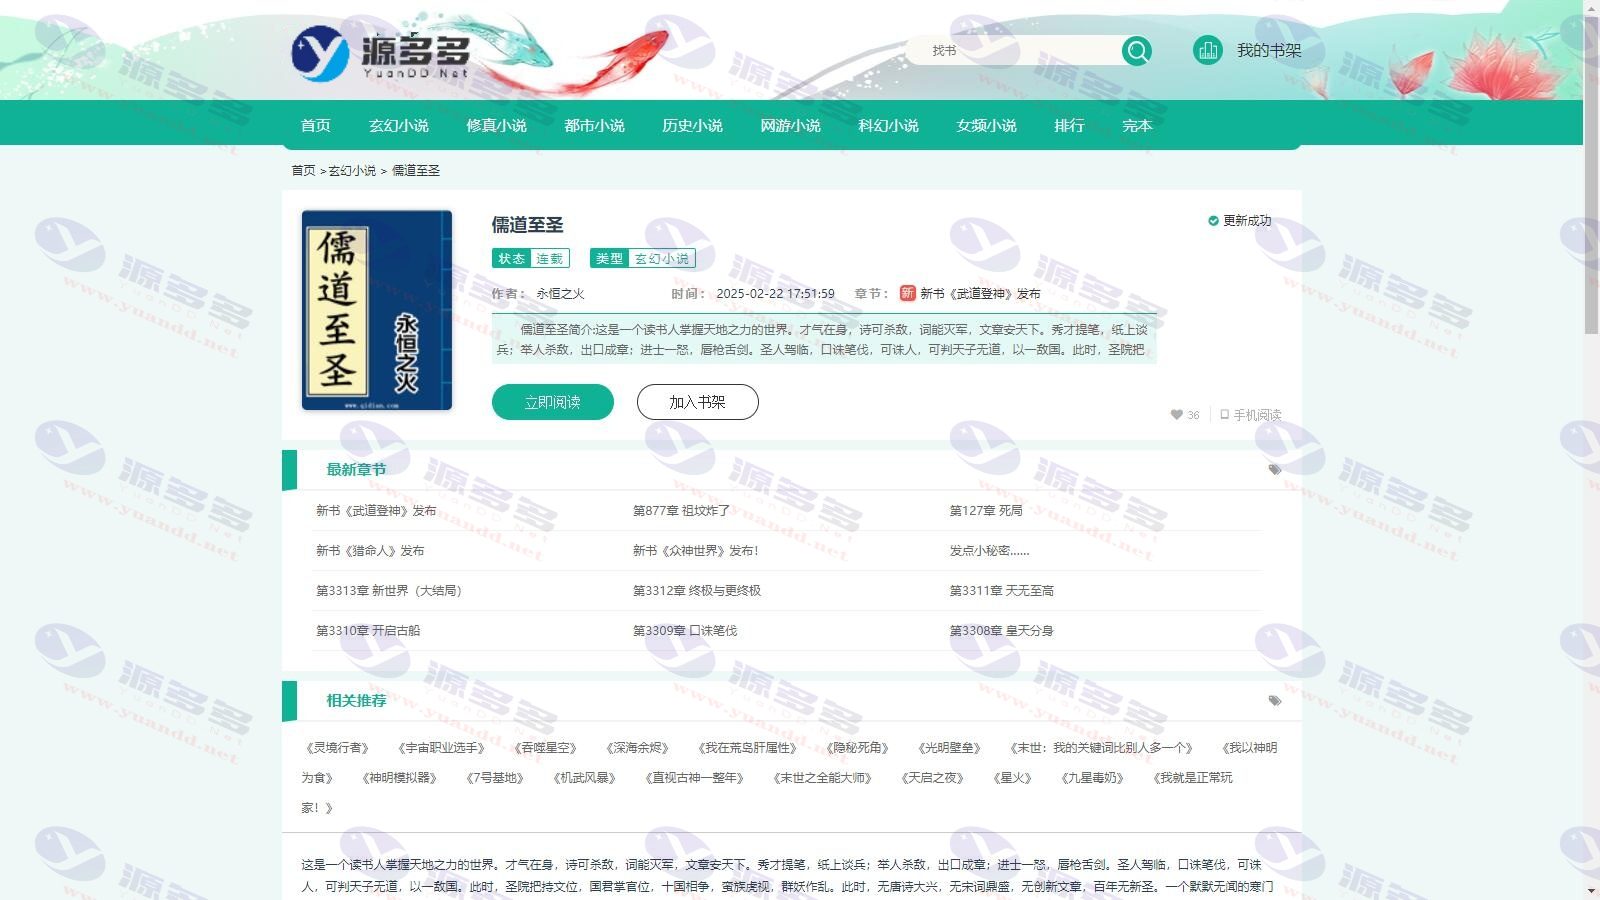The width and height of the screenshot is (1600, 900).
Task: Open chapter 第3308章 皇天分身
Action: tap(1002, 631)
